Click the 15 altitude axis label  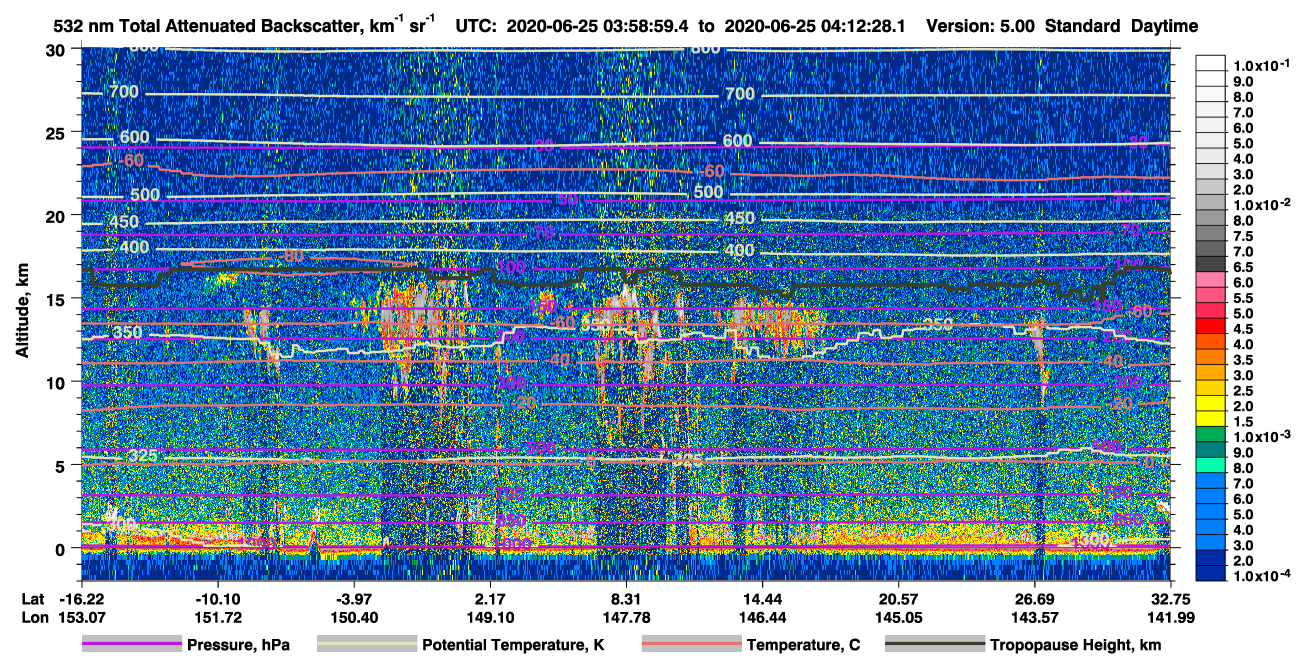[x=56, y=298]
